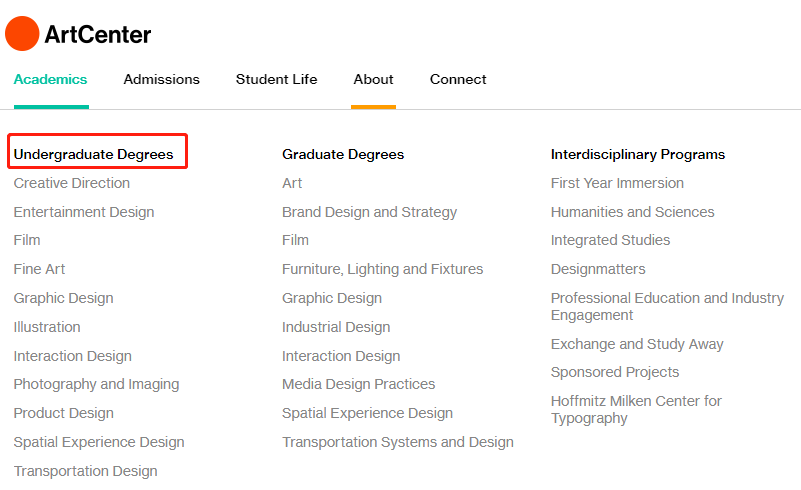The width and height of the screenshot is (801, 490).
Task: Open Media Design Practices graduate program
Action: pos(359,384)
